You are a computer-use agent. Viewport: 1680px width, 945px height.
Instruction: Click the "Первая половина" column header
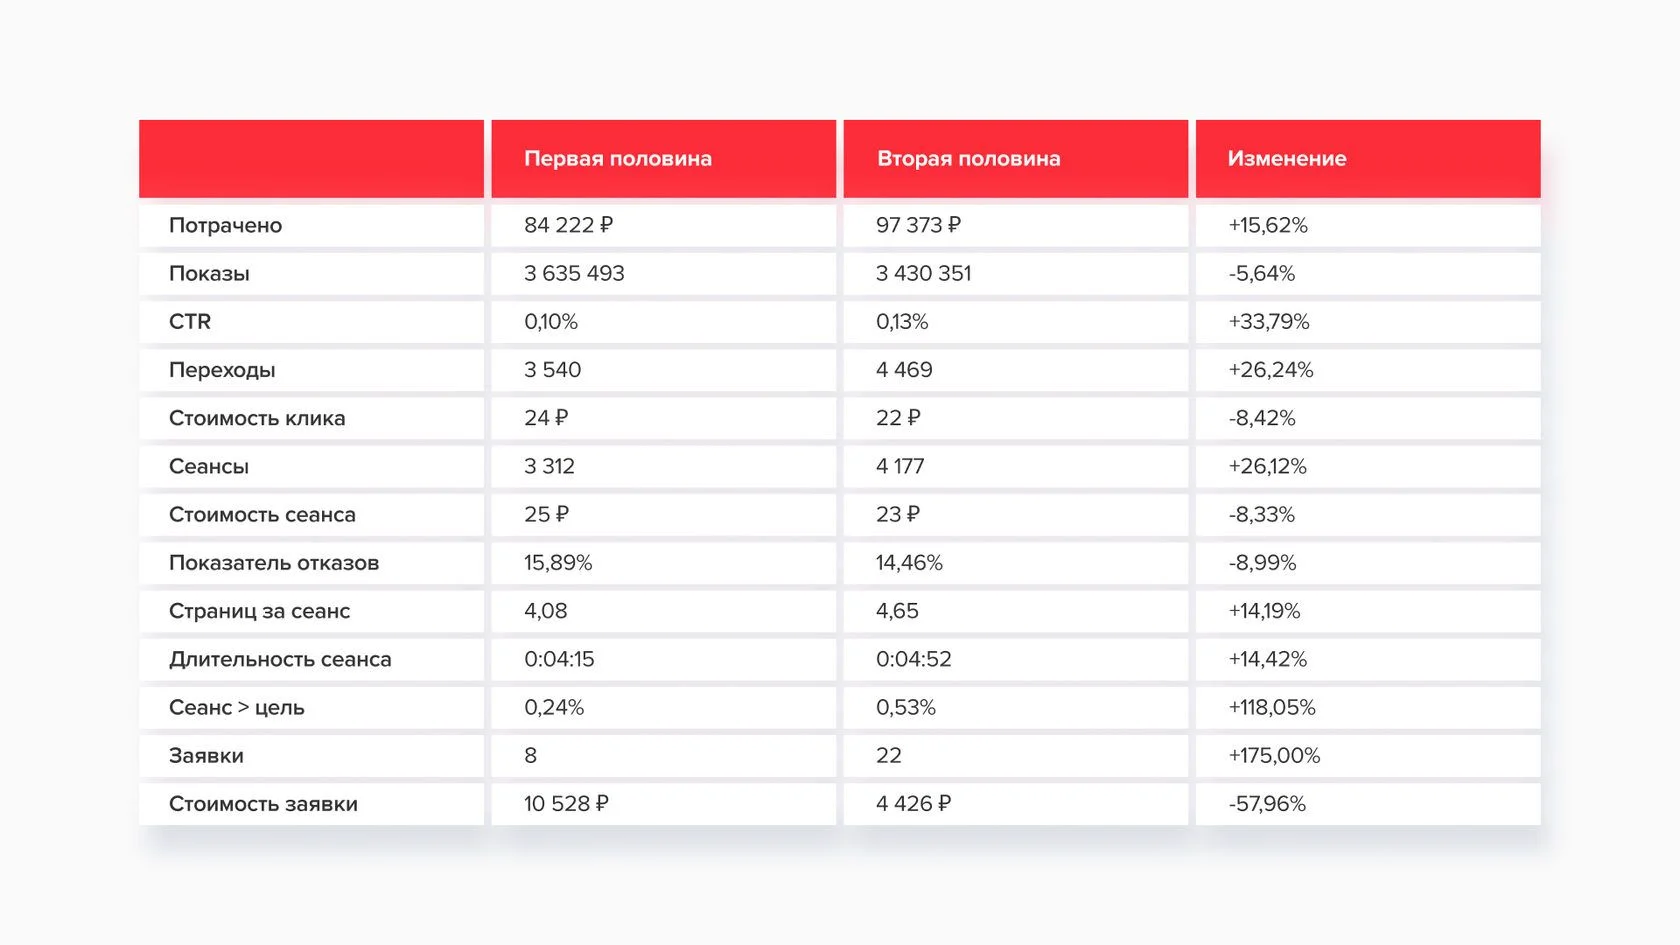pyautogui.click(x=618, y=159)
